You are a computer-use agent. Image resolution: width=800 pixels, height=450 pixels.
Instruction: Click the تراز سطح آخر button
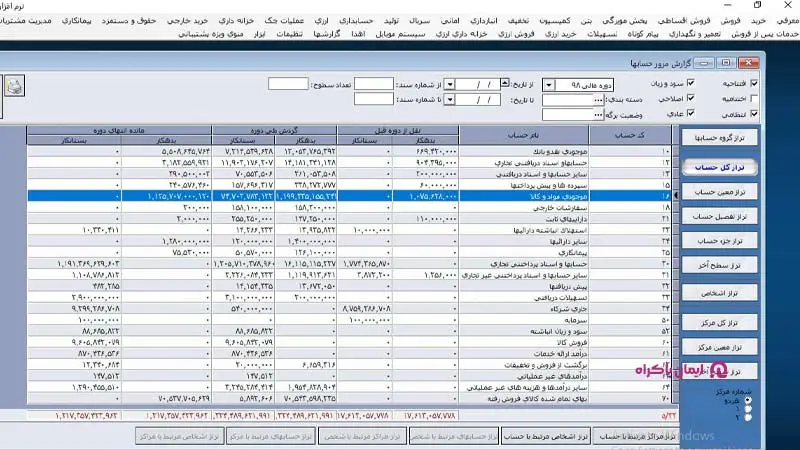point(719,265)
